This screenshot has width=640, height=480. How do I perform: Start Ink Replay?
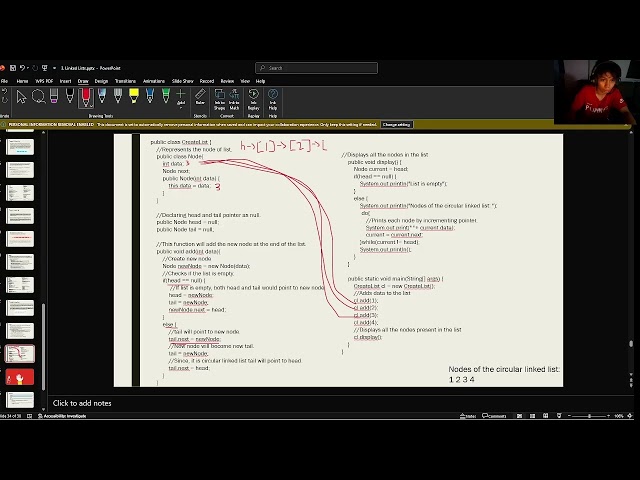tap(253, 100)
